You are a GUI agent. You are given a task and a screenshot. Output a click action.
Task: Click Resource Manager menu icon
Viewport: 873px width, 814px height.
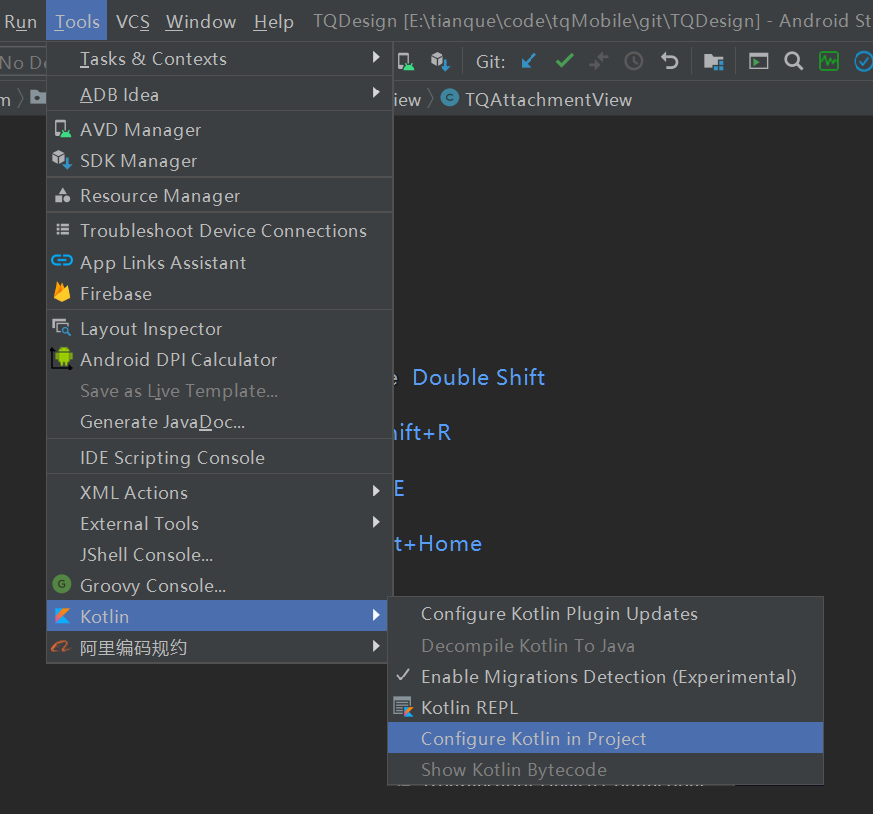(x=62, y=195)
